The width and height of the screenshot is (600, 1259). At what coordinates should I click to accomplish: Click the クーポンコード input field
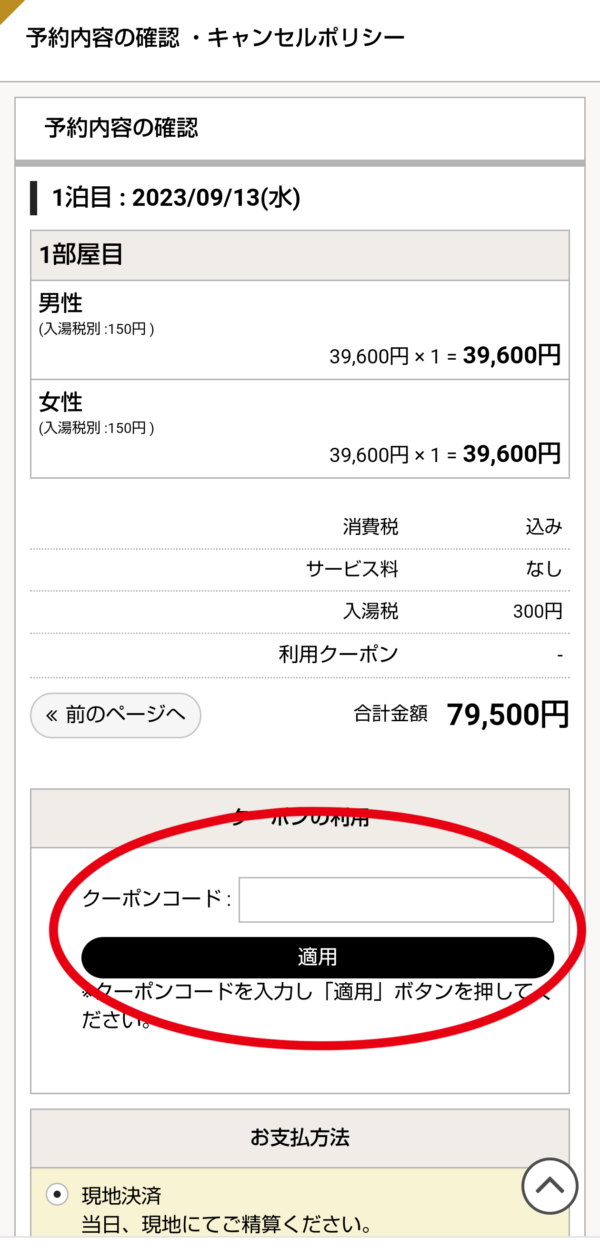coord(396,900)
